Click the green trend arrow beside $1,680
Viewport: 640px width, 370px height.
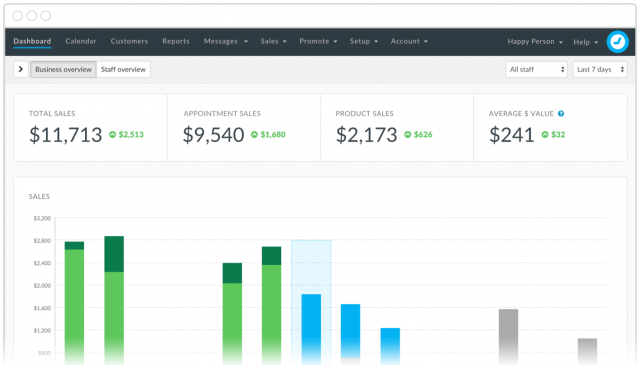pyautogui.click(x=254, y=134)
